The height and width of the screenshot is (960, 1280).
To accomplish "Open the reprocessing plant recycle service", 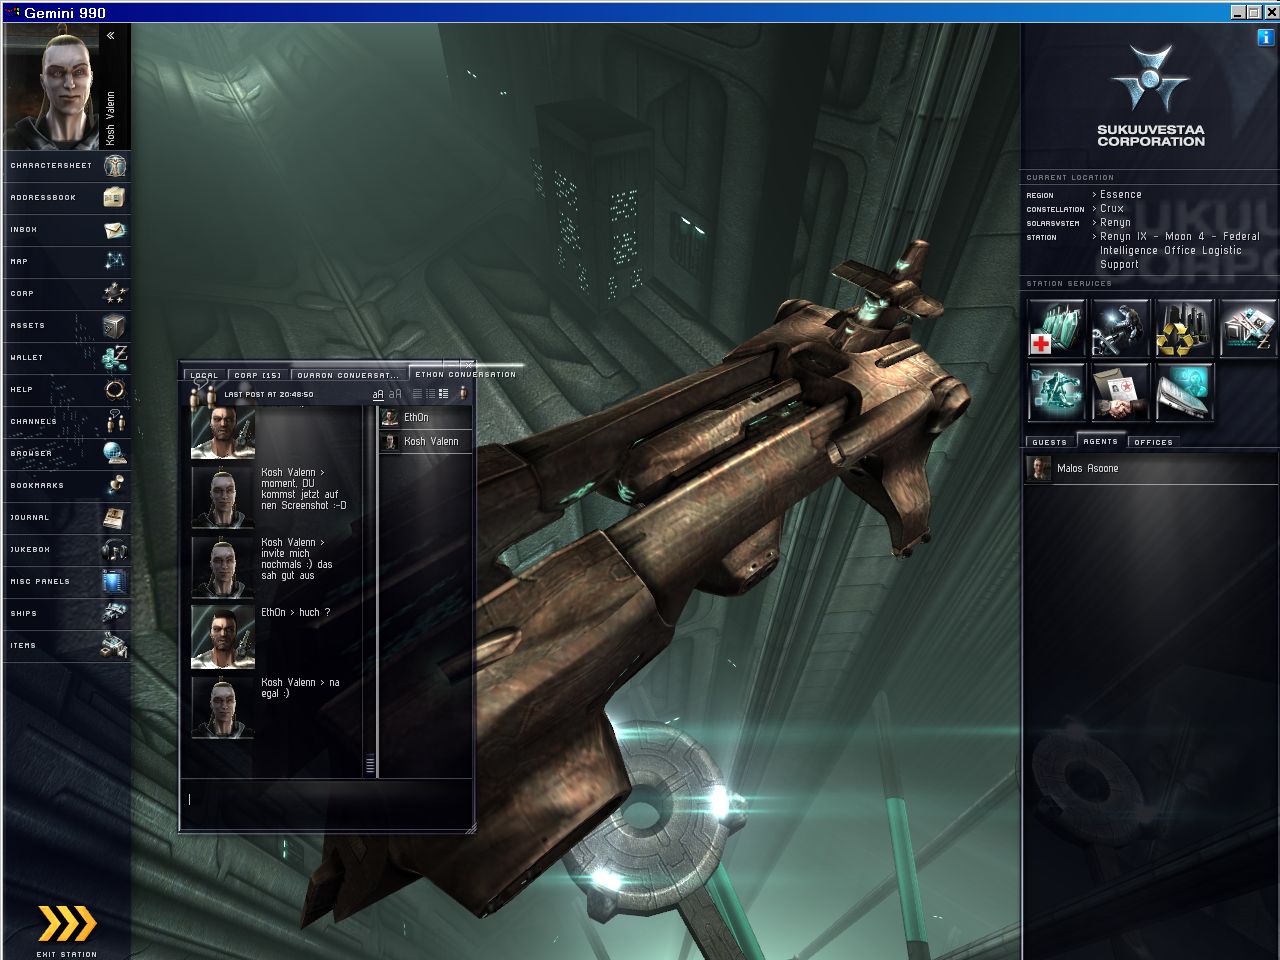I will pyautogui.click(x=1184, y=328).
